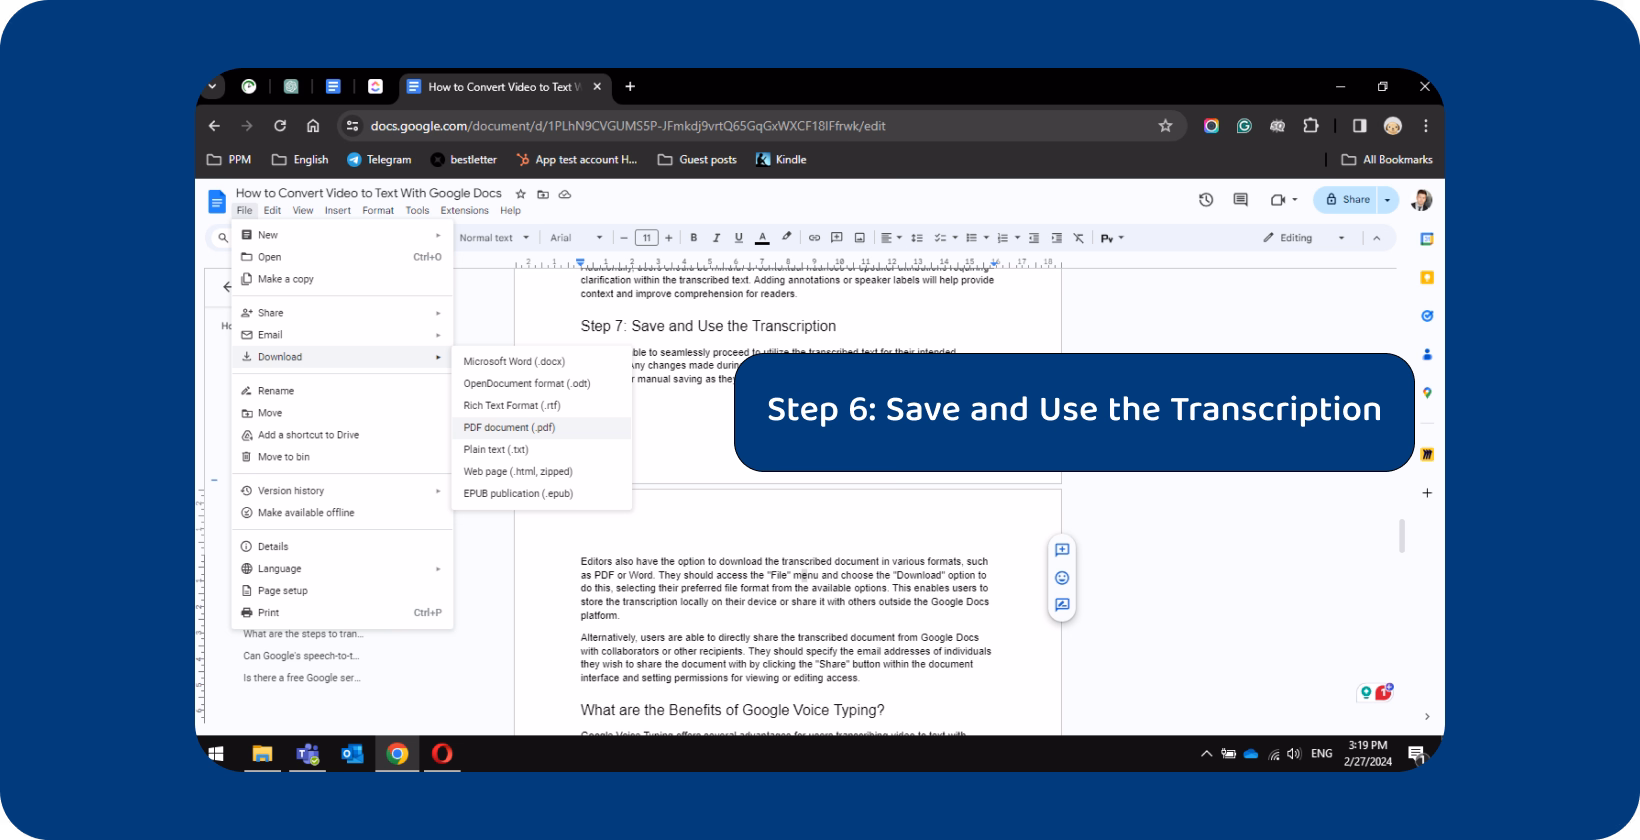Open the Editing mode dropdown

point(1304,238)
